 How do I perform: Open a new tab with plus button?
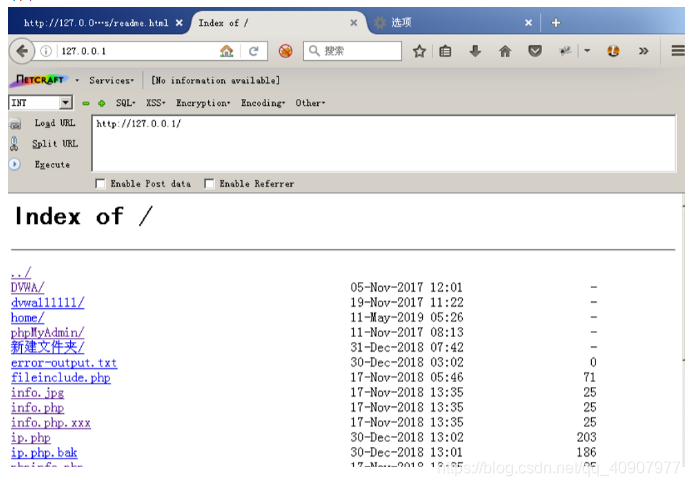click(x=556, y=23)
